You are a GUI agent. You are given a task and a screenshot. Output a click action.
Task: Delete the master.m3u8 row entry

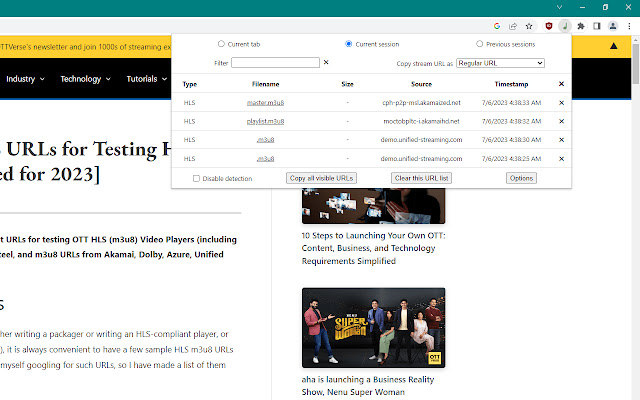[561, 102]
